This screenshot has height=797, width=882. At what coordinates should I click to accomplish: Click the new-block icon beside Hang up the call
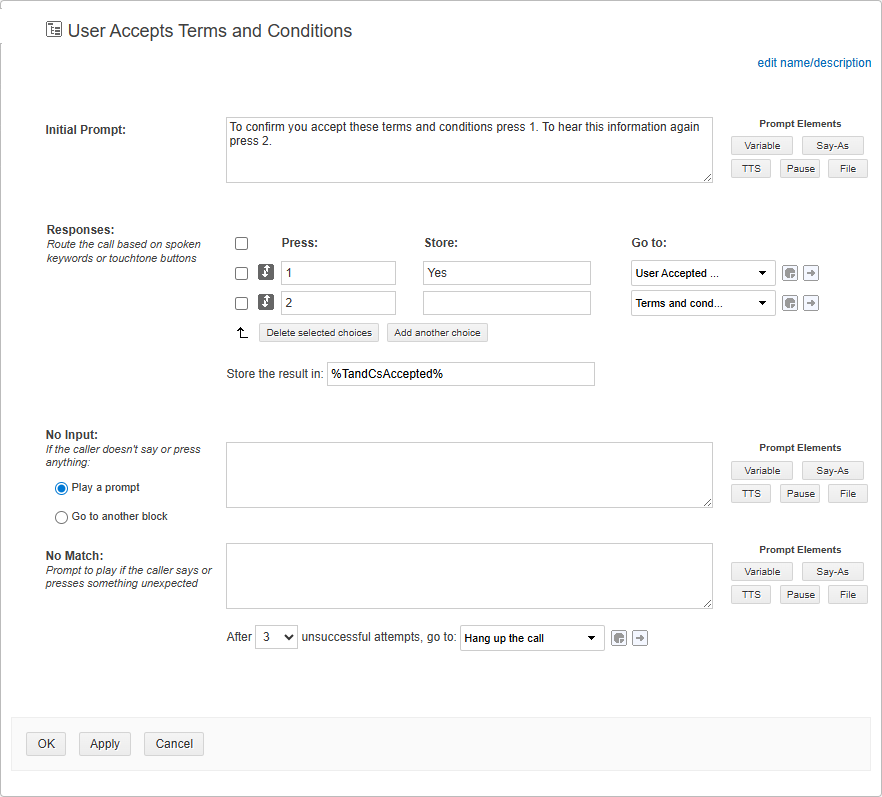pyautogui.click(x=619, y=638)
